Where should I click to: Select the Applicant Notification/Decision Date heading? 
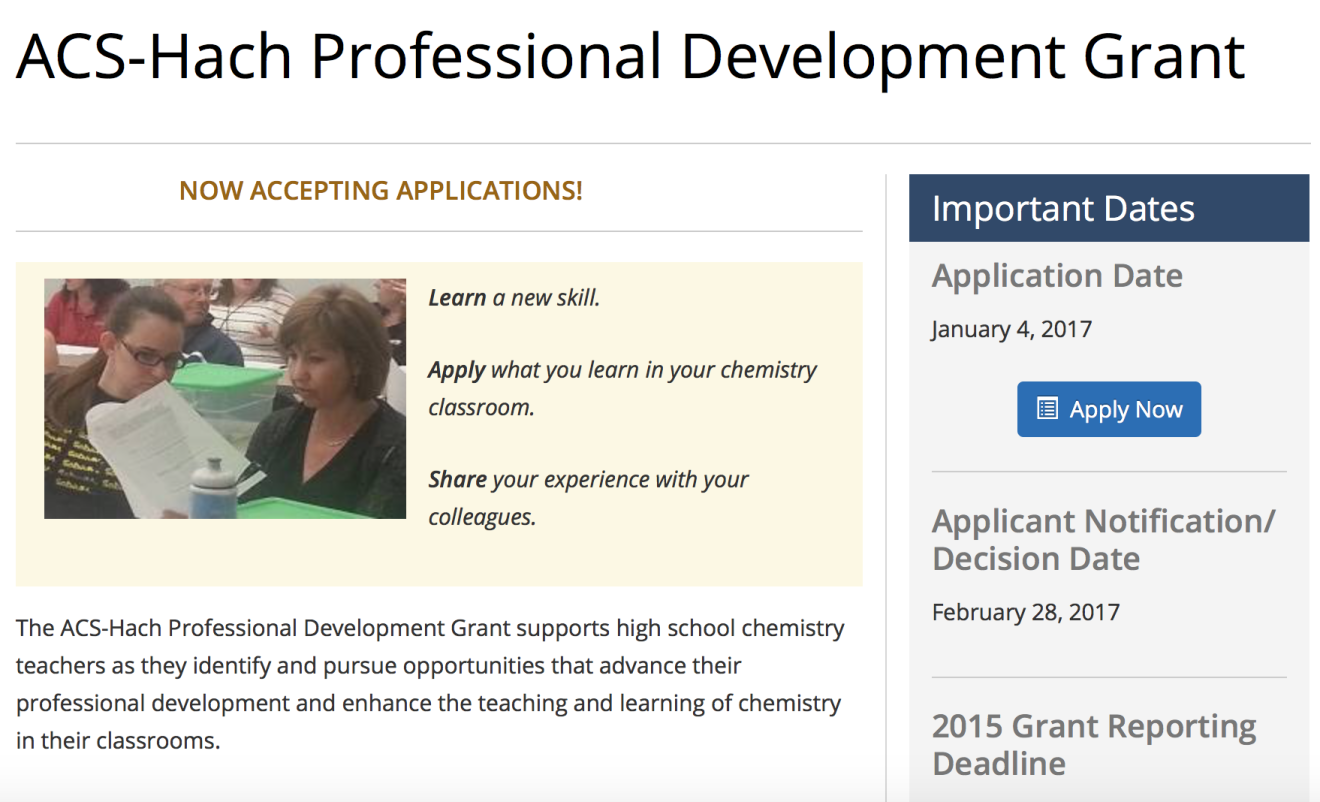pyautogui.click(x=1104, y=539)
